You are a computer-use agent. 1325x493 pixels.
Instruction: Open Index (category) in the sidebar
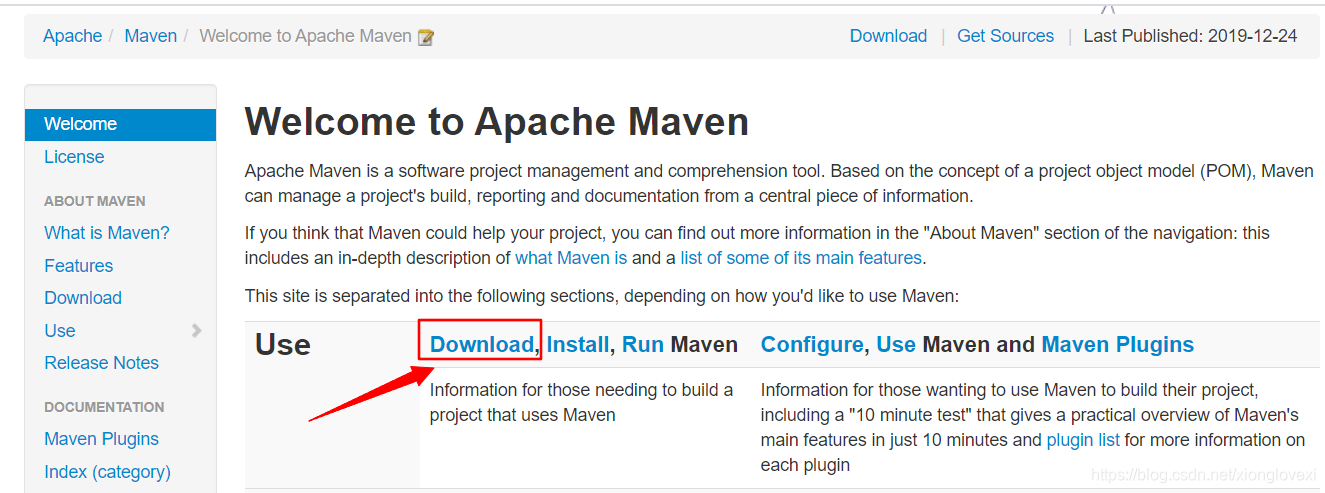point(107,472)
